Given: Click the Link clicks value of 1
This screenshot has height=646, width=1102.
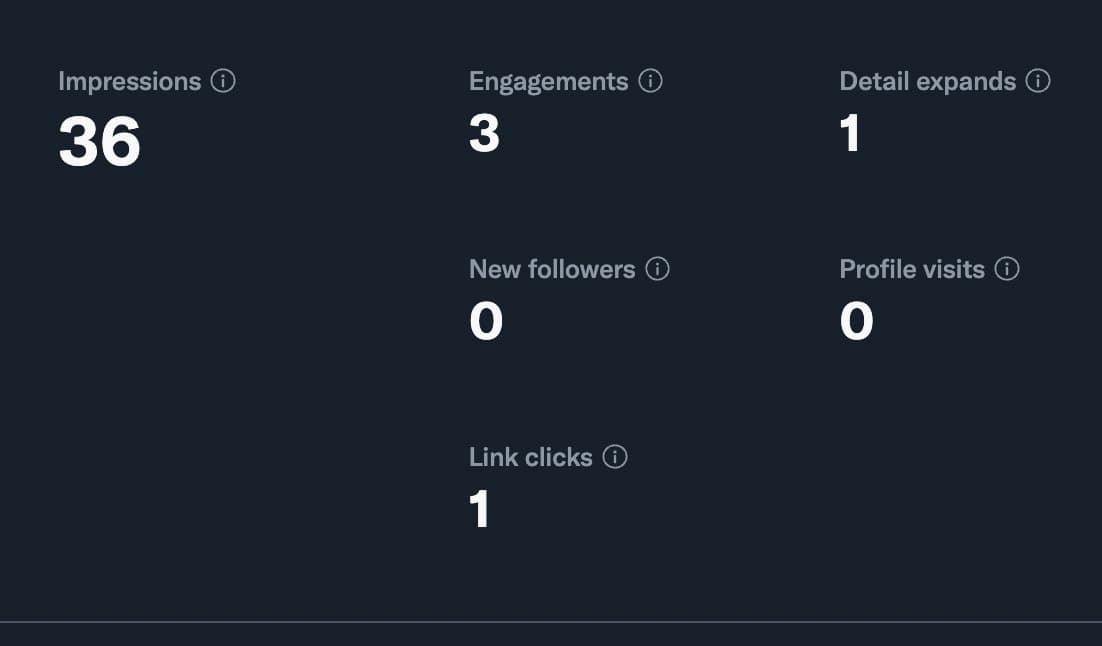Looking at the screenshot, I should [480, 509].
